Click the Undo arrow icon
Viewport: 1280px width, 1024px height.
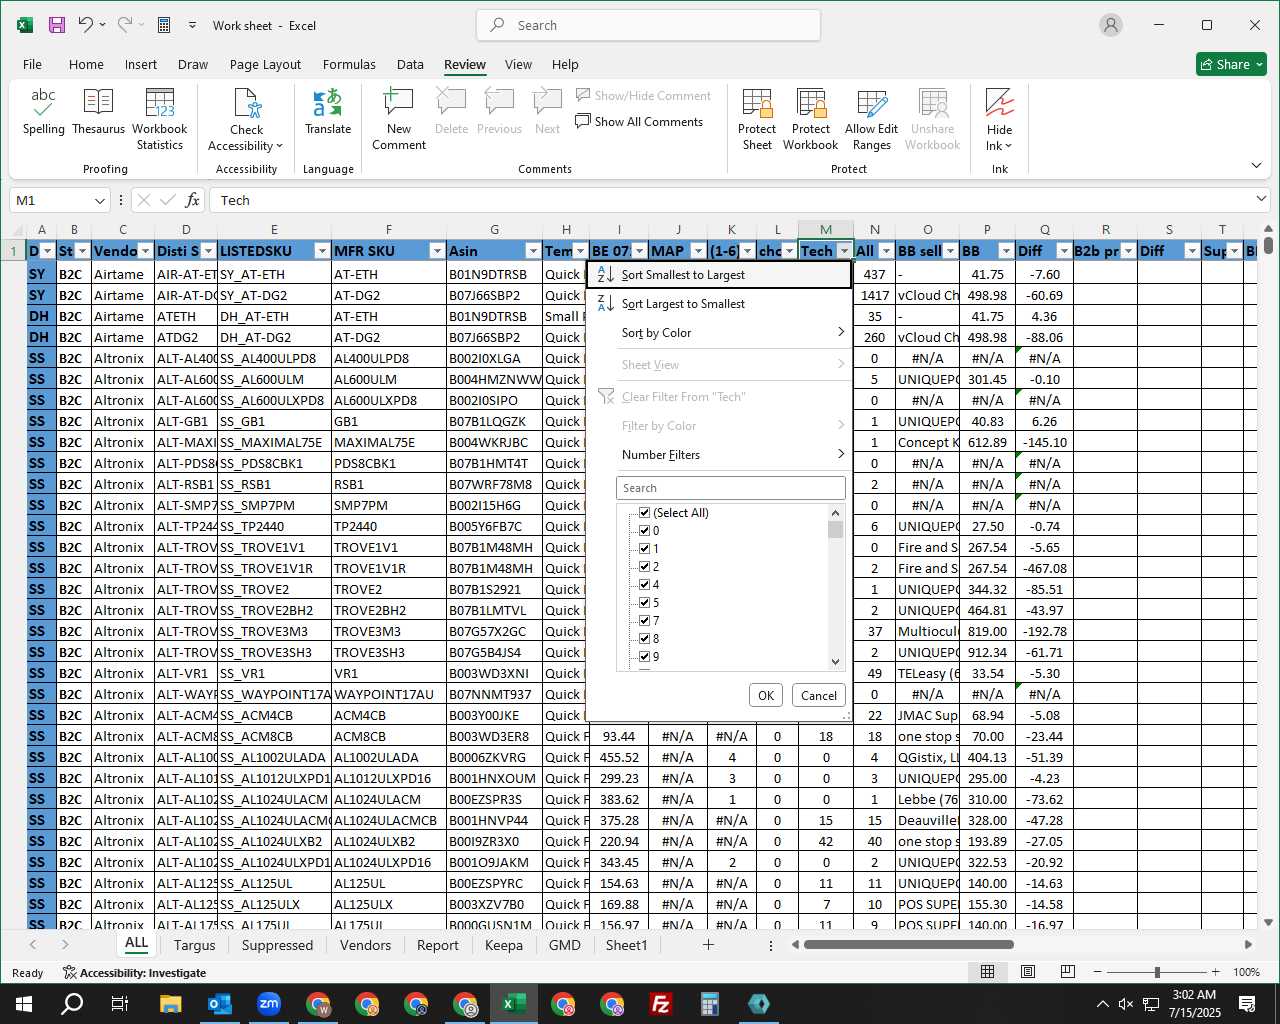[86, 25]
